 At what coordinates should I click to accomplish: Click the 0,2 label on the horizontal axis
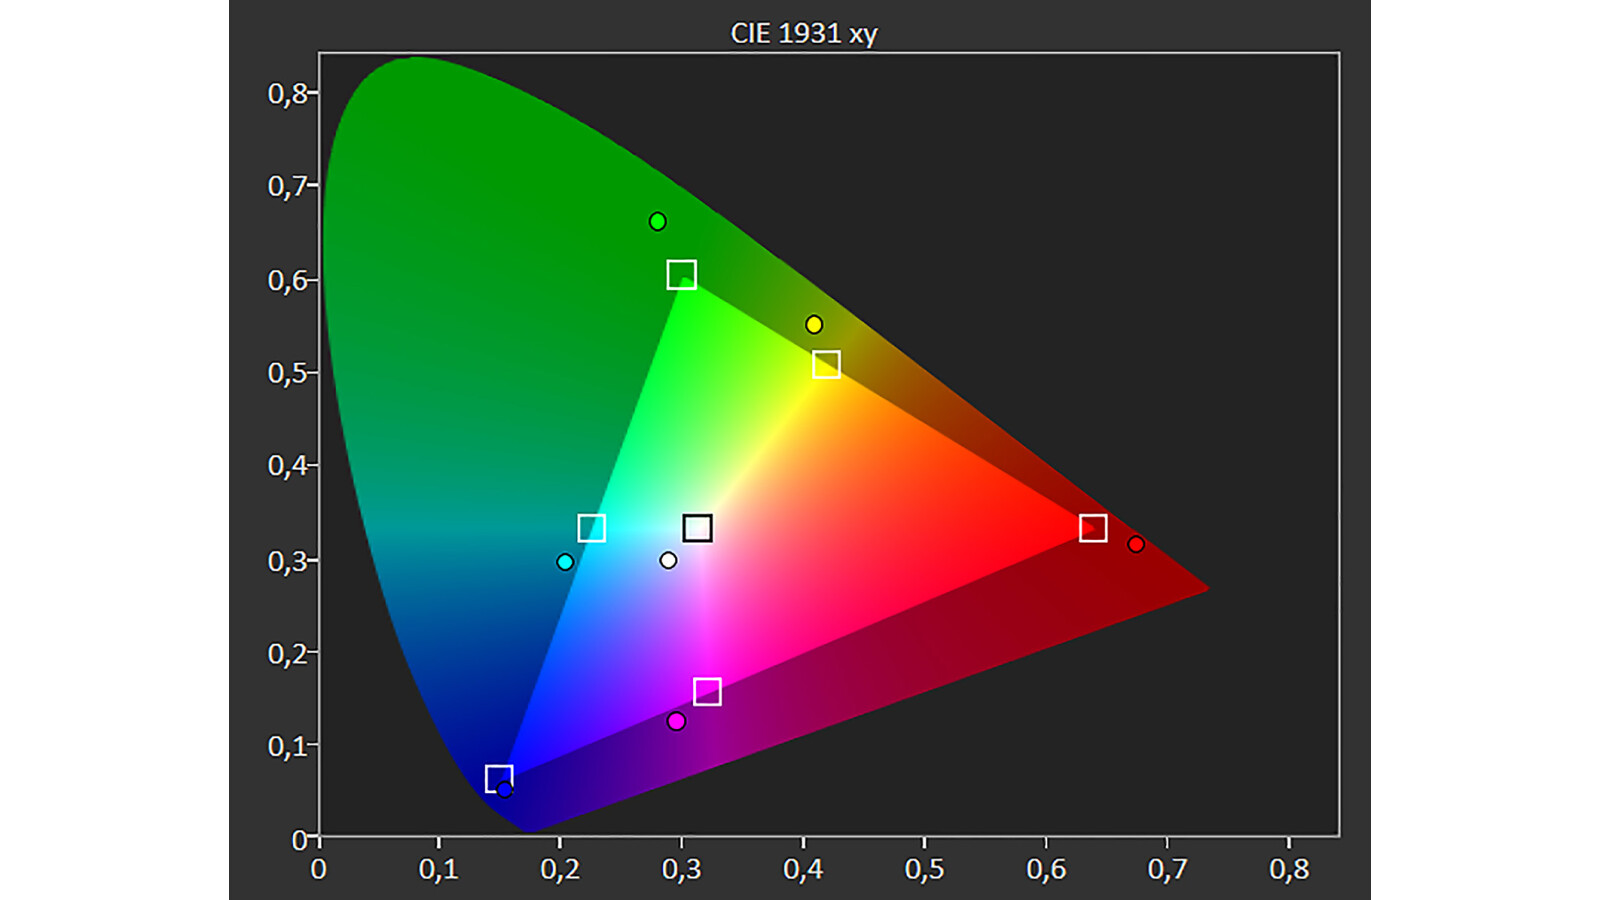pos(560,869)
